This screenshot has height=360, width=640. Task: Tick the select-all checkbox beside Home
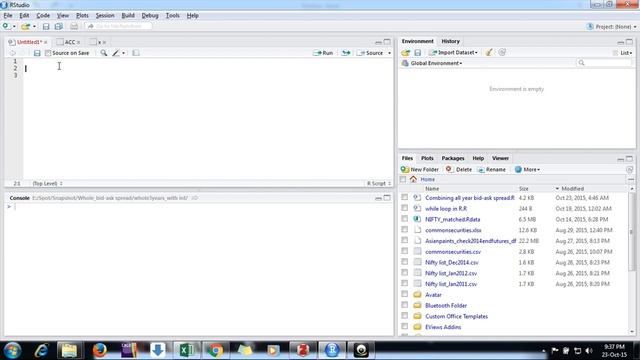coord(403,179)
